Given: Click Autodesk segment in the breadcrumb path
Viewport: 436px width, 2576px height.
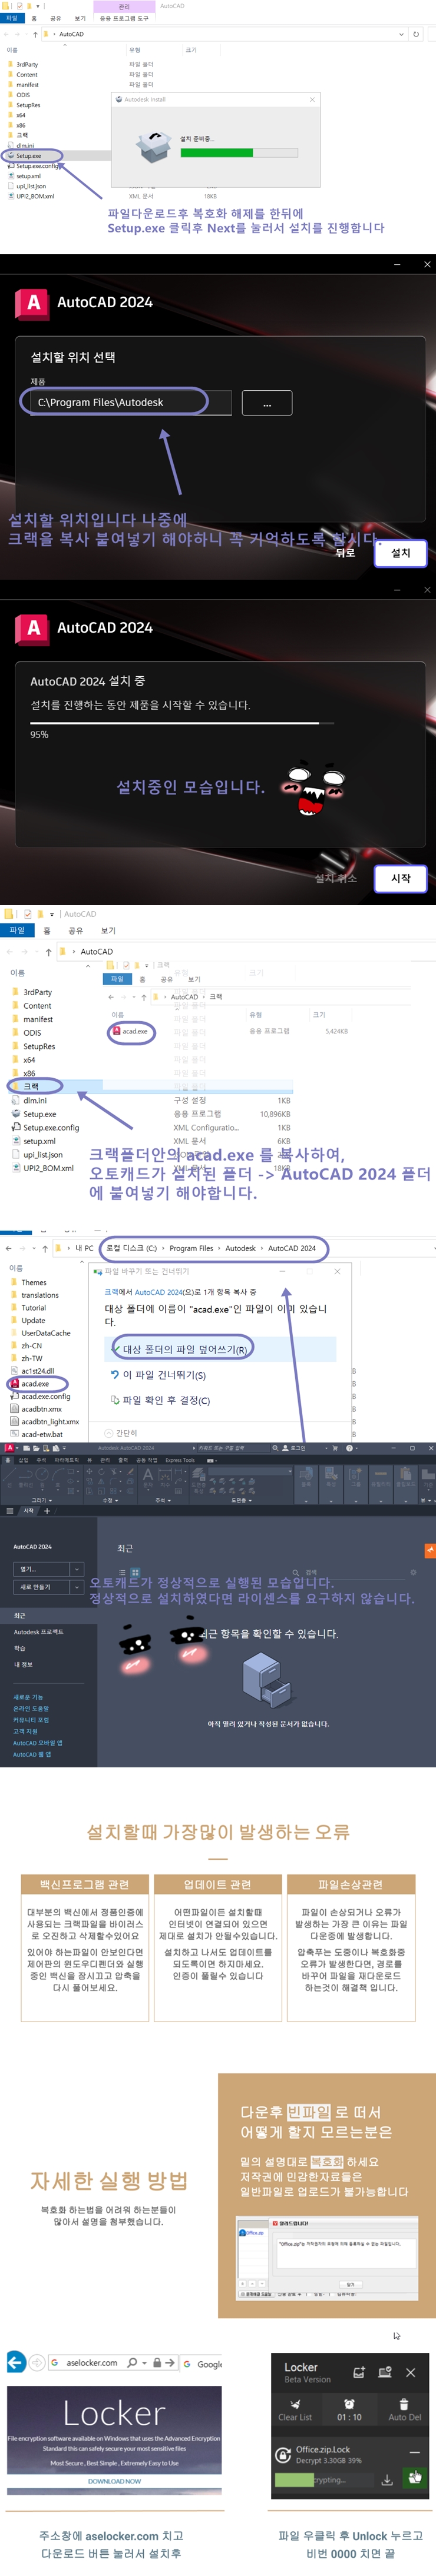Looking at the screenshot, I should [x=240, y=1248].
